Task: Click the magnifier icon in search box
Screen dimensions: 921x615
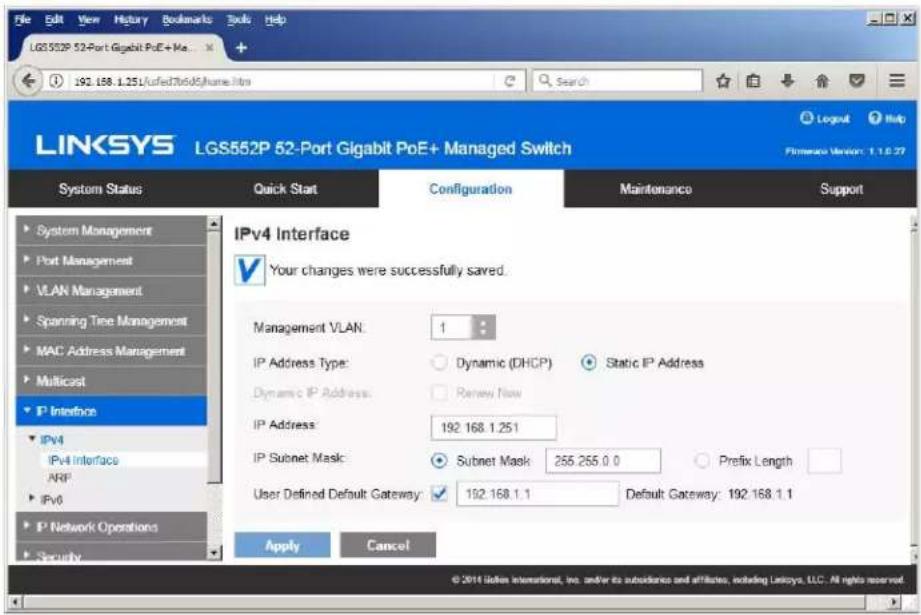Action: (544, 80)
